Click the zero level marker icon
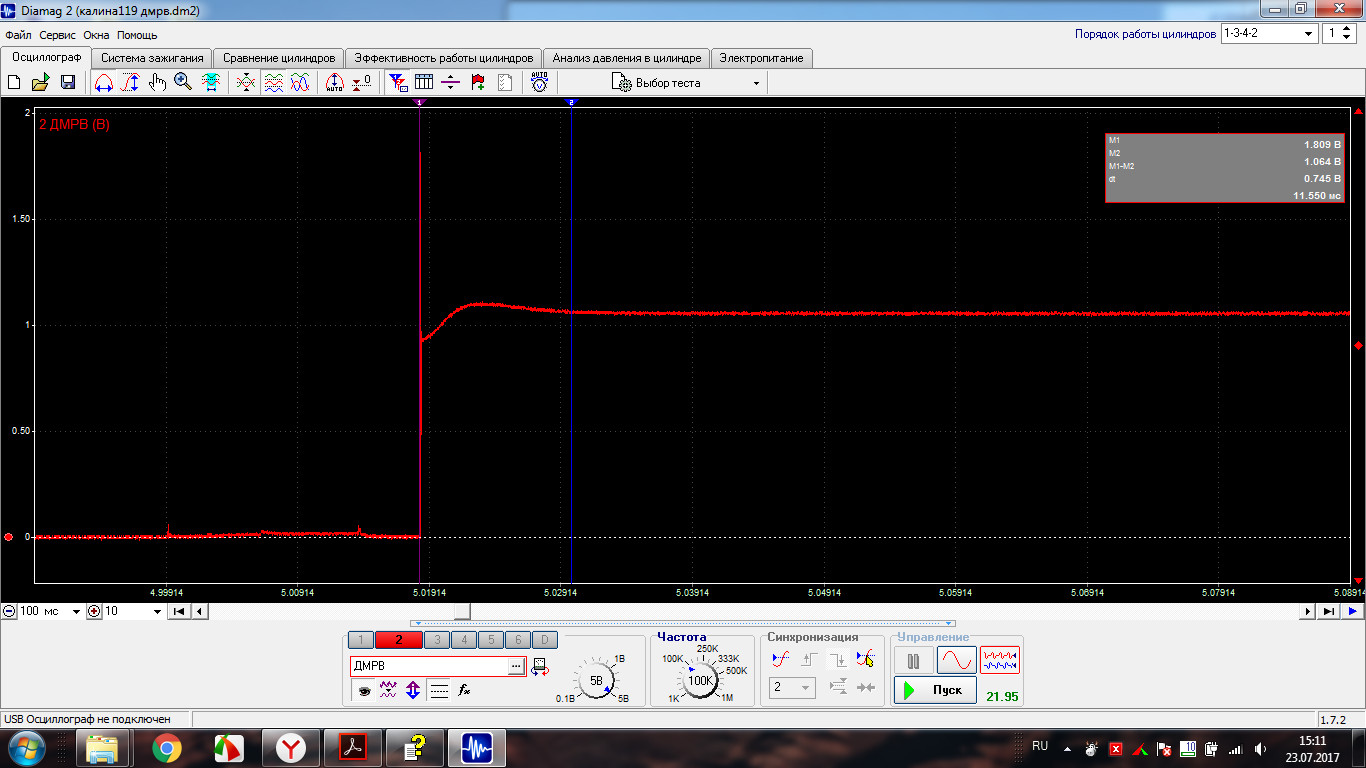 coord(362,83)
